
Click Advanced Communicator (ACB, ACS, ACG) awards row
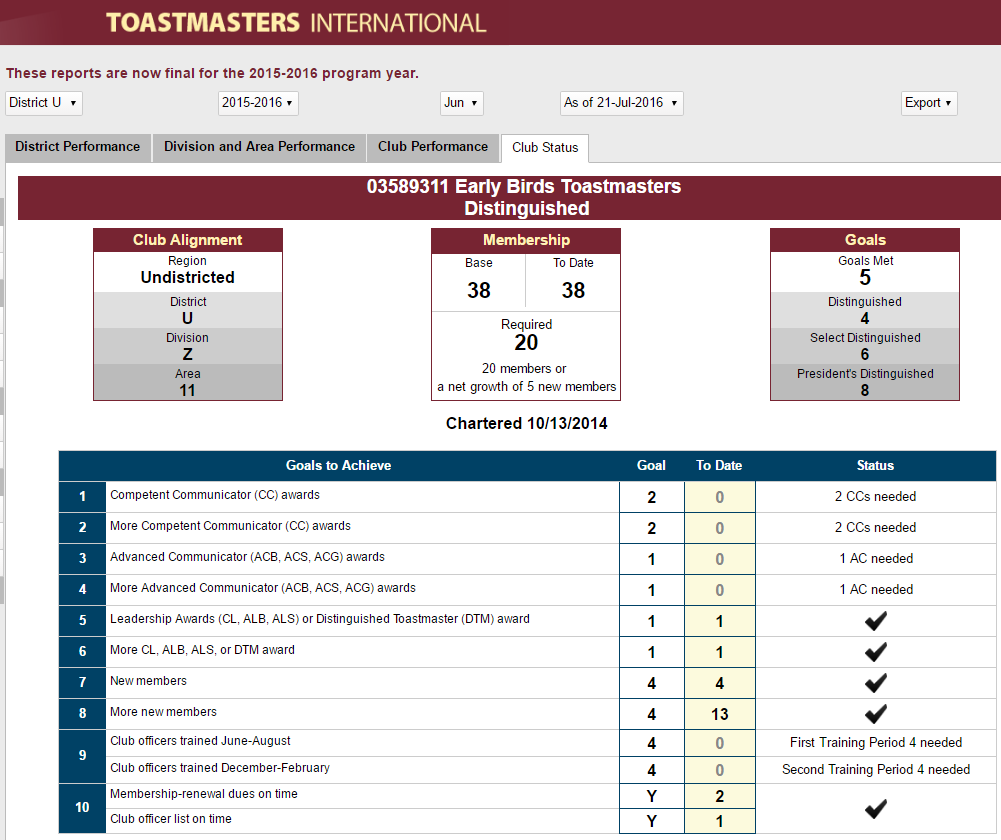click(x=527, y=559)
